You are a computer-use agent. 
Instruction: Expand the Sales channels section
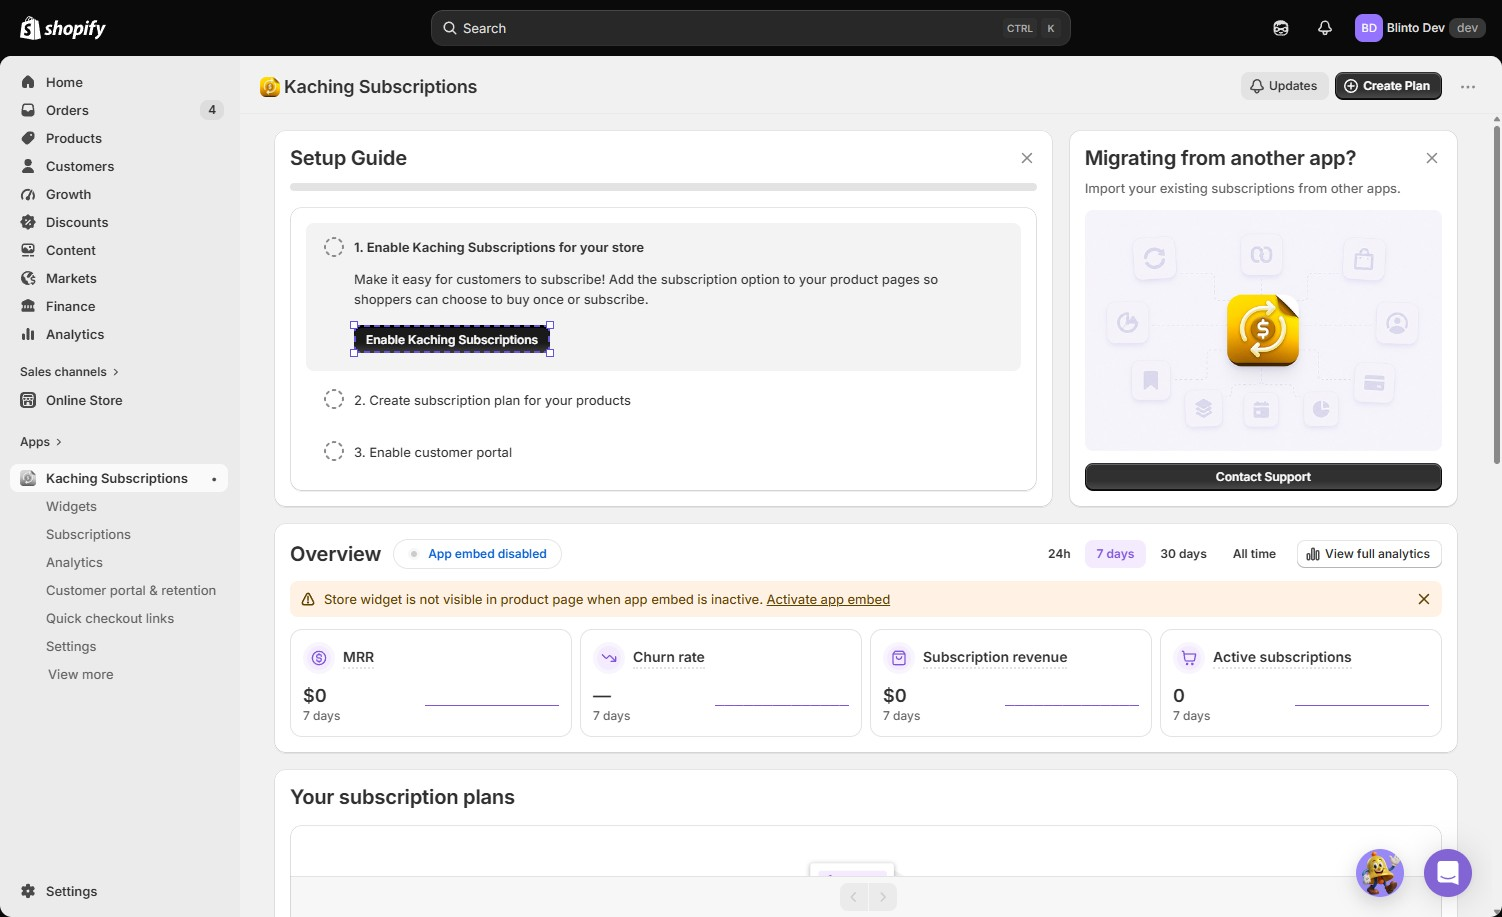69,372
